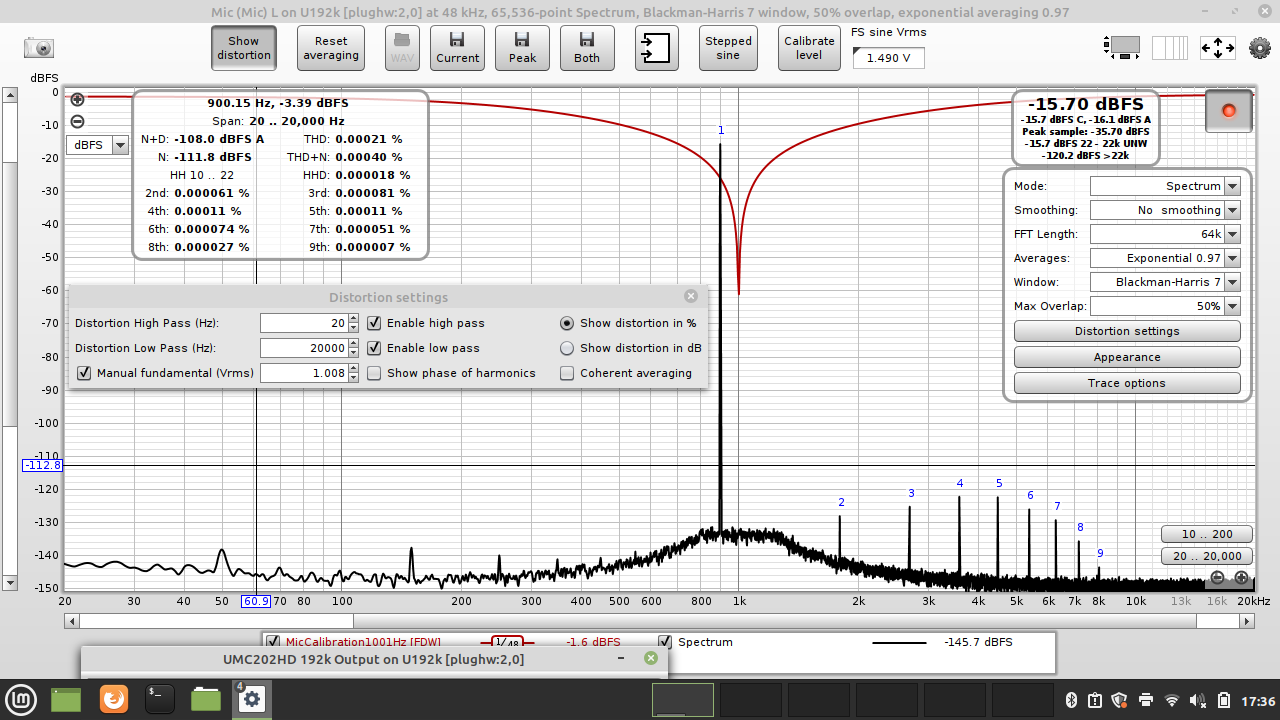Click Calibrate level button
The height and width of the screenshot is (720, 1280).
point(809,47)
